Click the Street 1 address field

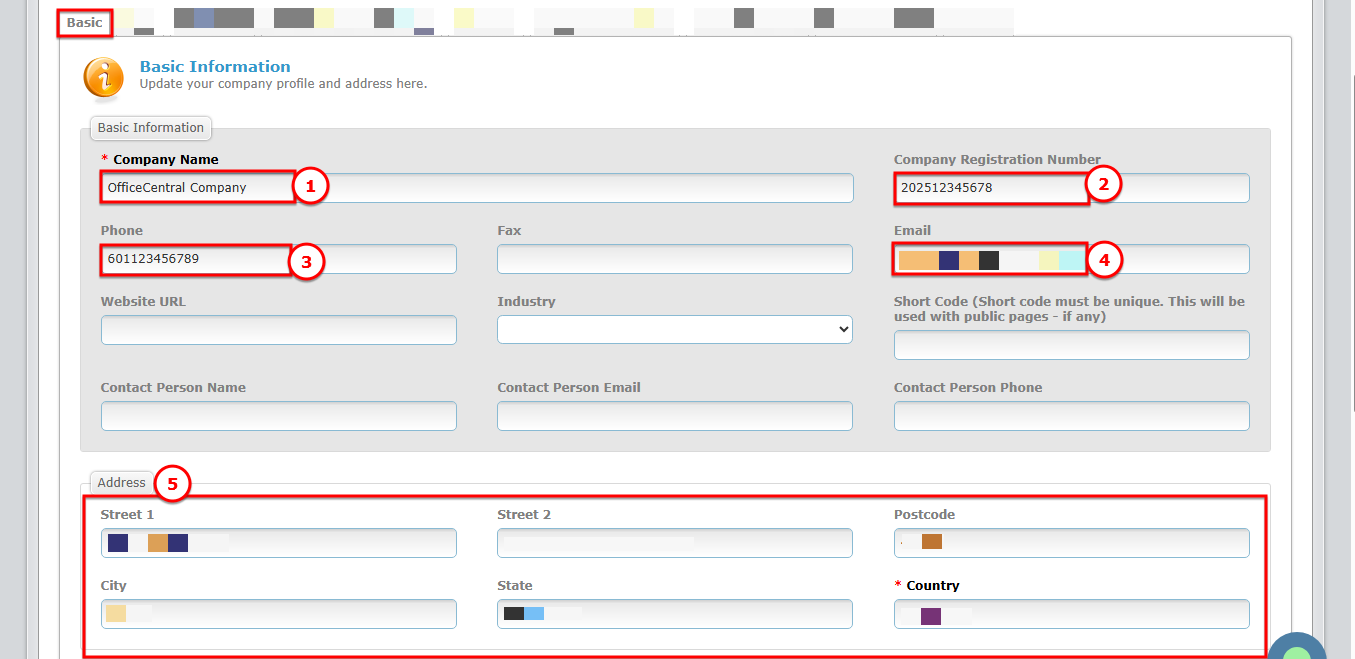pyautogui.click(x=278, y=543)
